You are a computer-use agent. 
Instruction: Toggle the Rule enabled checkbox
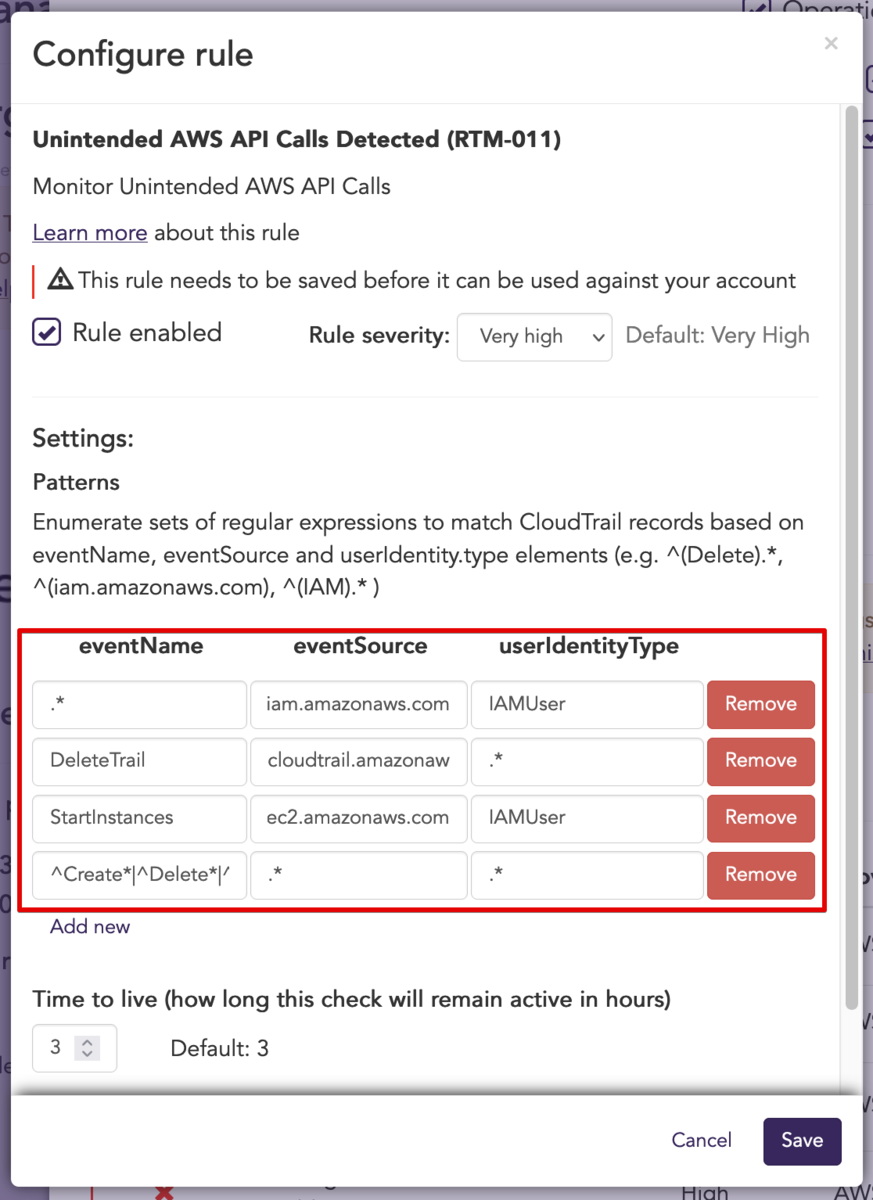pos(47,333)
